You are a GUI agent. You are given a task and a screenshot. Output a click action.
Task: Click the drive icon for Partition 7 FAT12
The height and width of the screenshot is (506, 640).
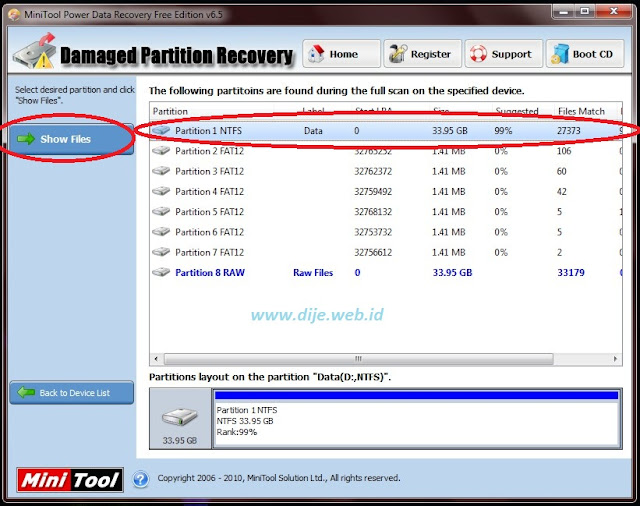[161, 252]
